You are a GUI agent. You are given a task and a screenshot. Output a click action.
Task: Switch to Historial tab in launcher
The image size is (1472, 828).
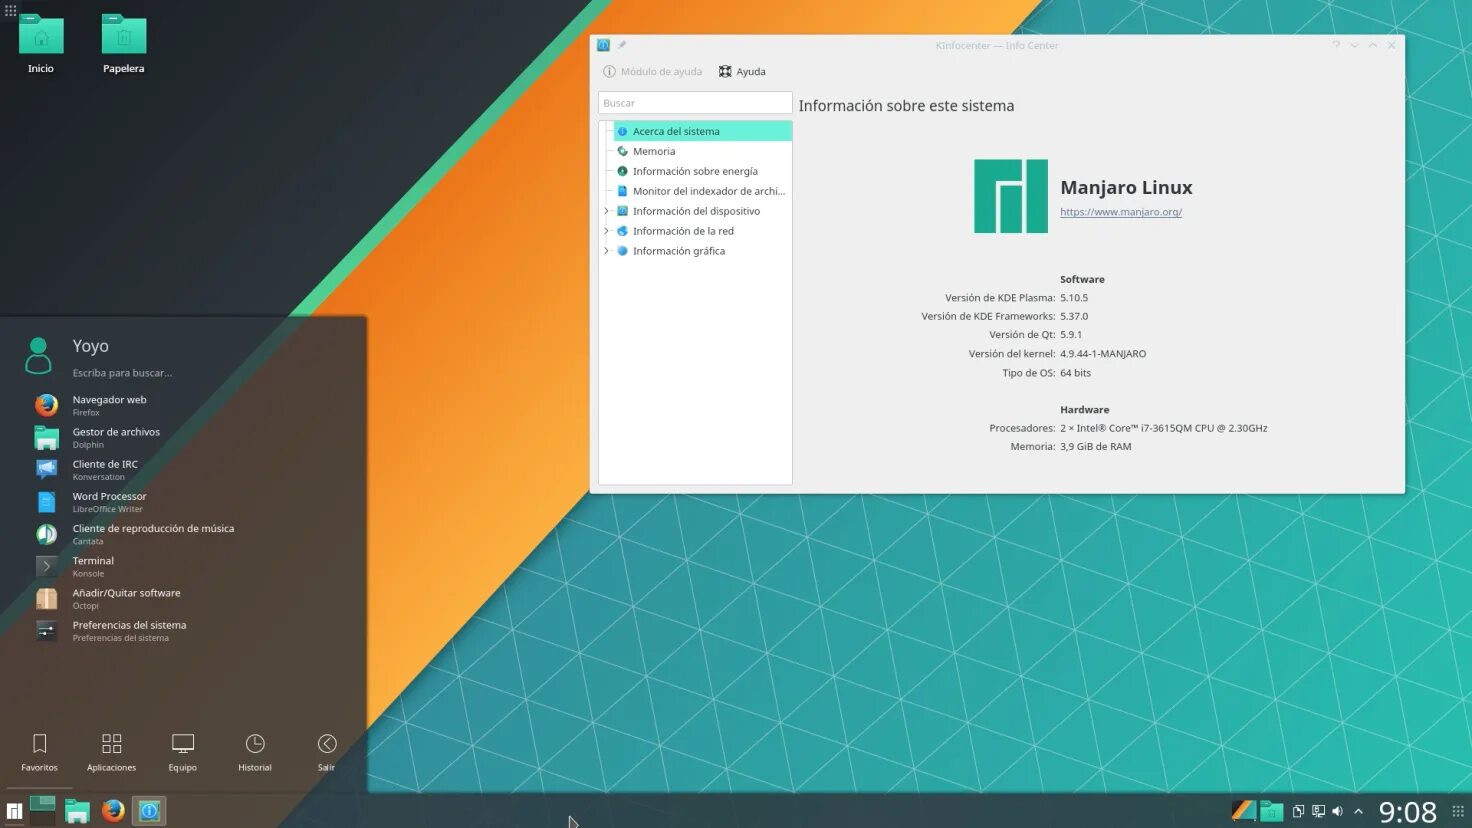[255, 752]
